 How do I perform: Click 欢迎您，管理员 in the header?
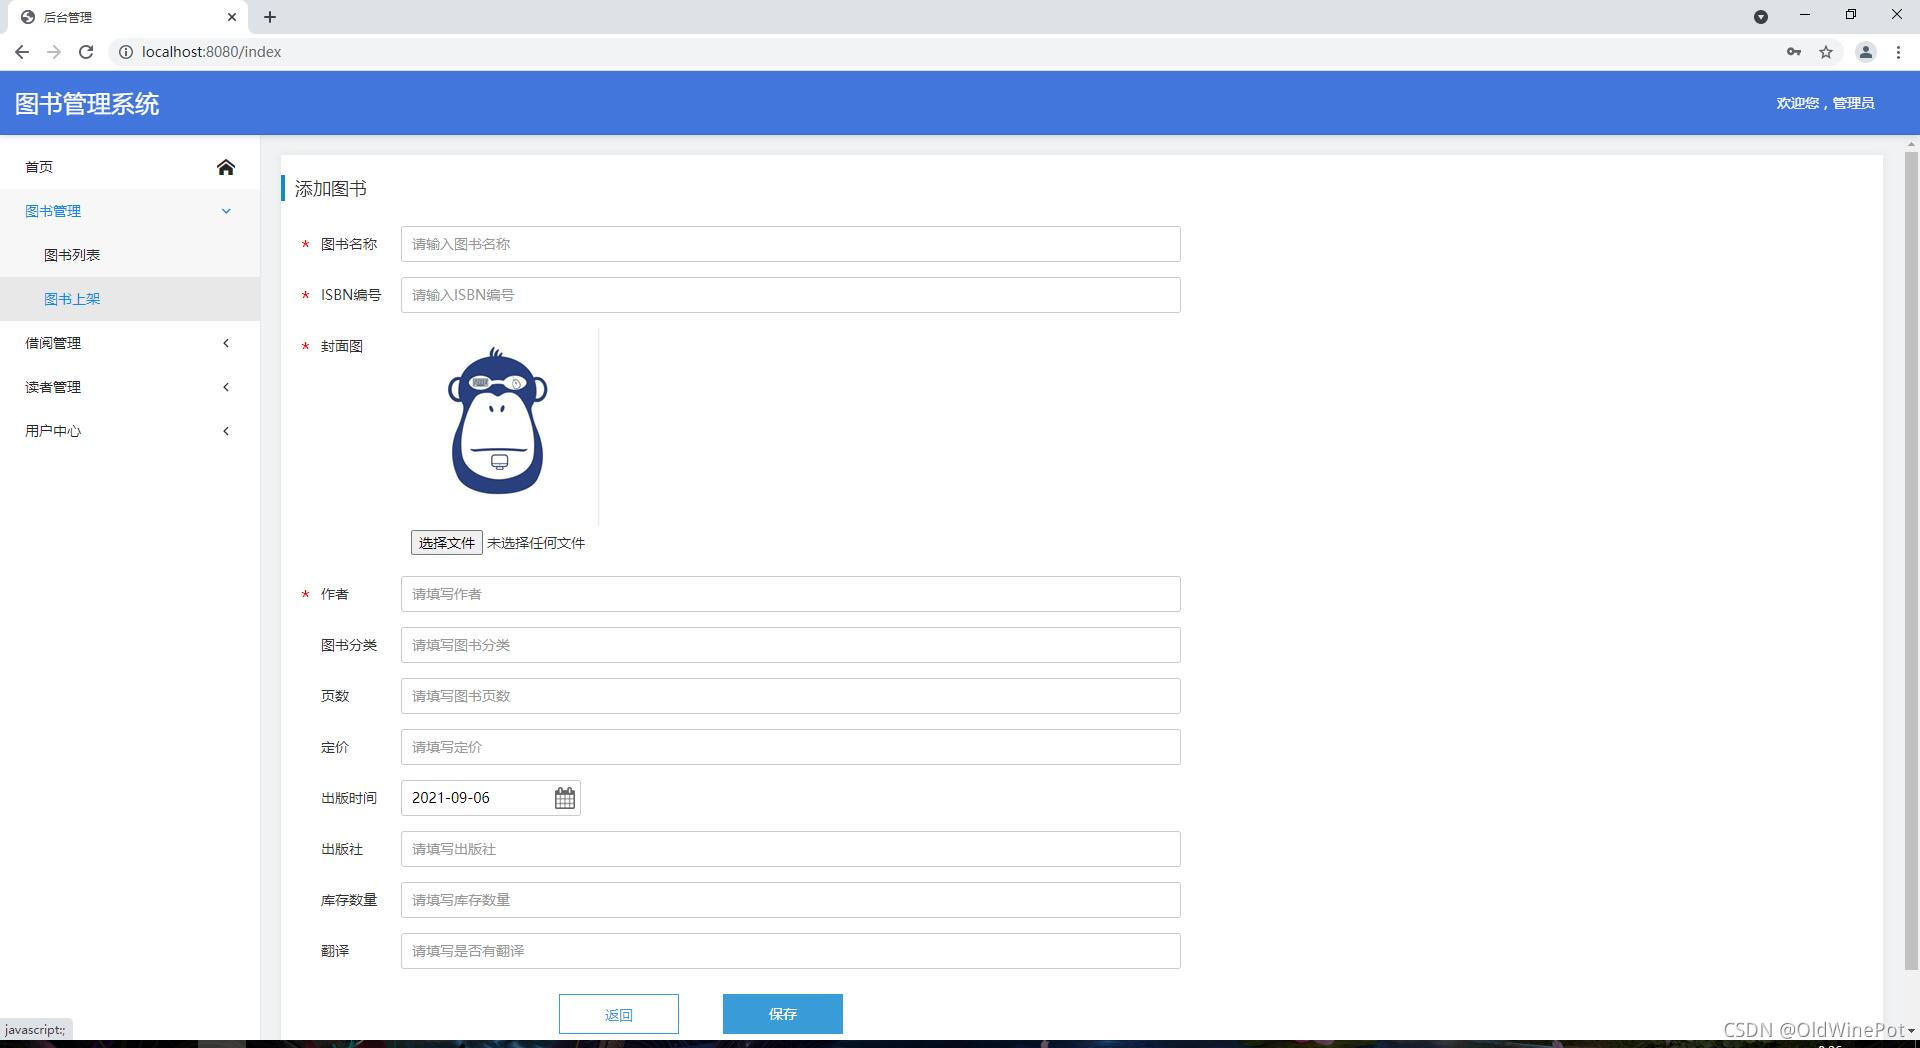(1825, 103)
